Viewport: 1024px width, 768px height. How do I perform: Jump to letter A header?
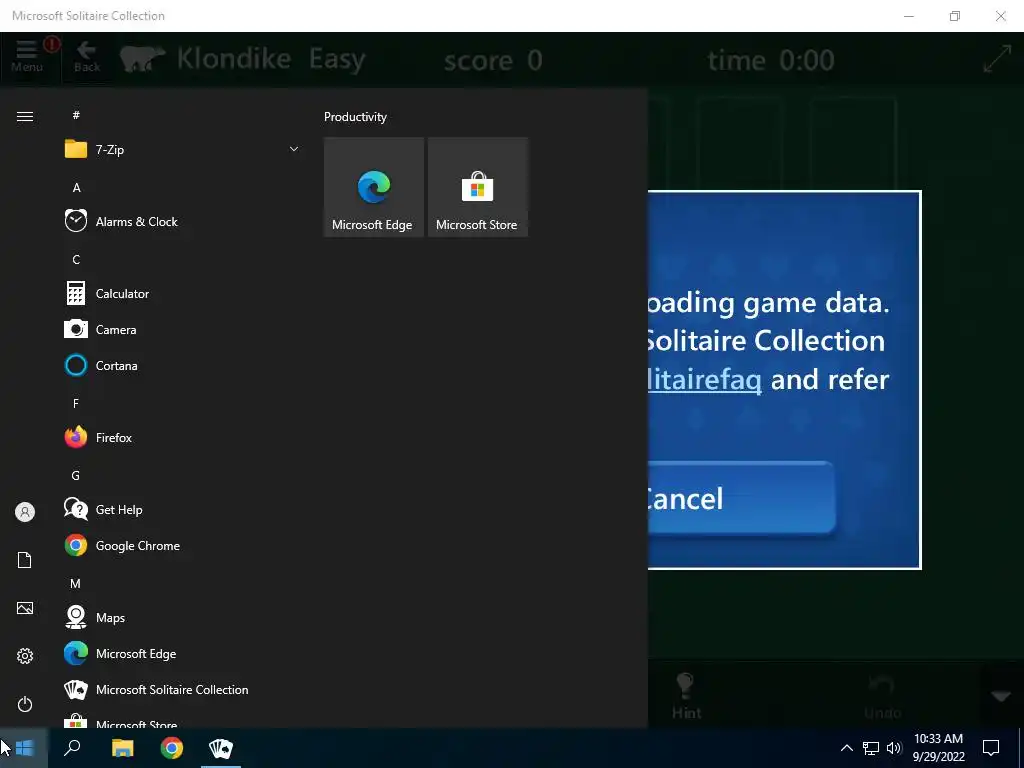(x=76, y=188)
